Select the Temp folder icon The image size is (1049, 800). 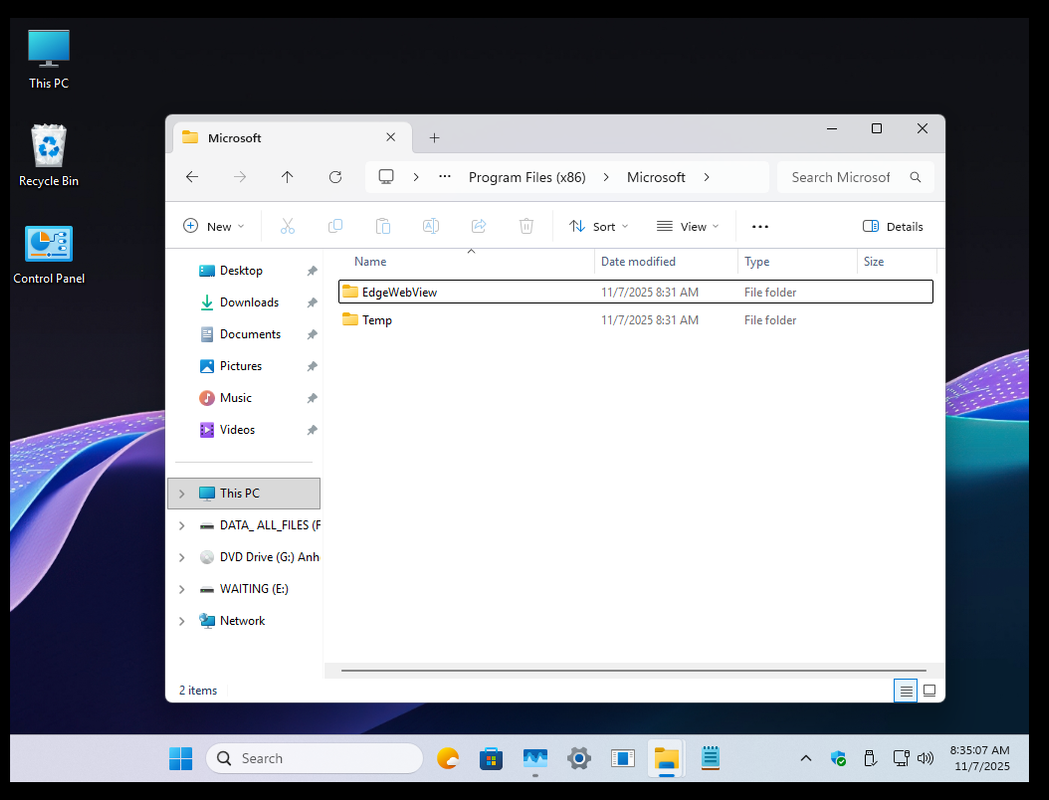pos(350,320)
